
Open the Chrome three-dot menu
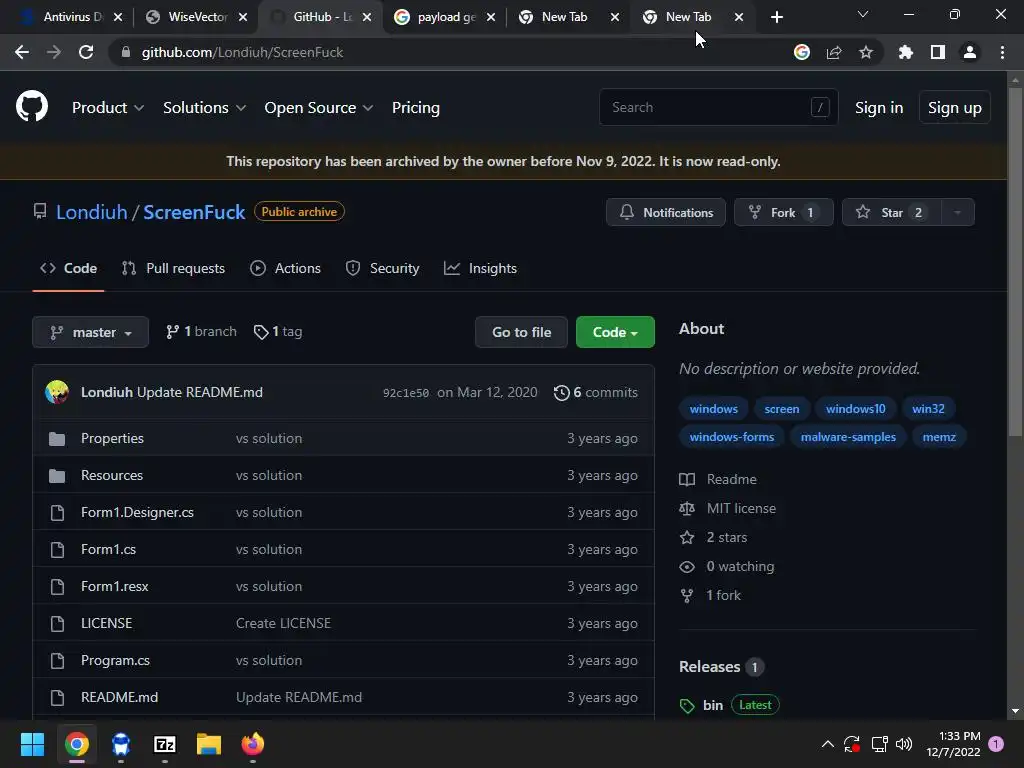click(1002, 52)
